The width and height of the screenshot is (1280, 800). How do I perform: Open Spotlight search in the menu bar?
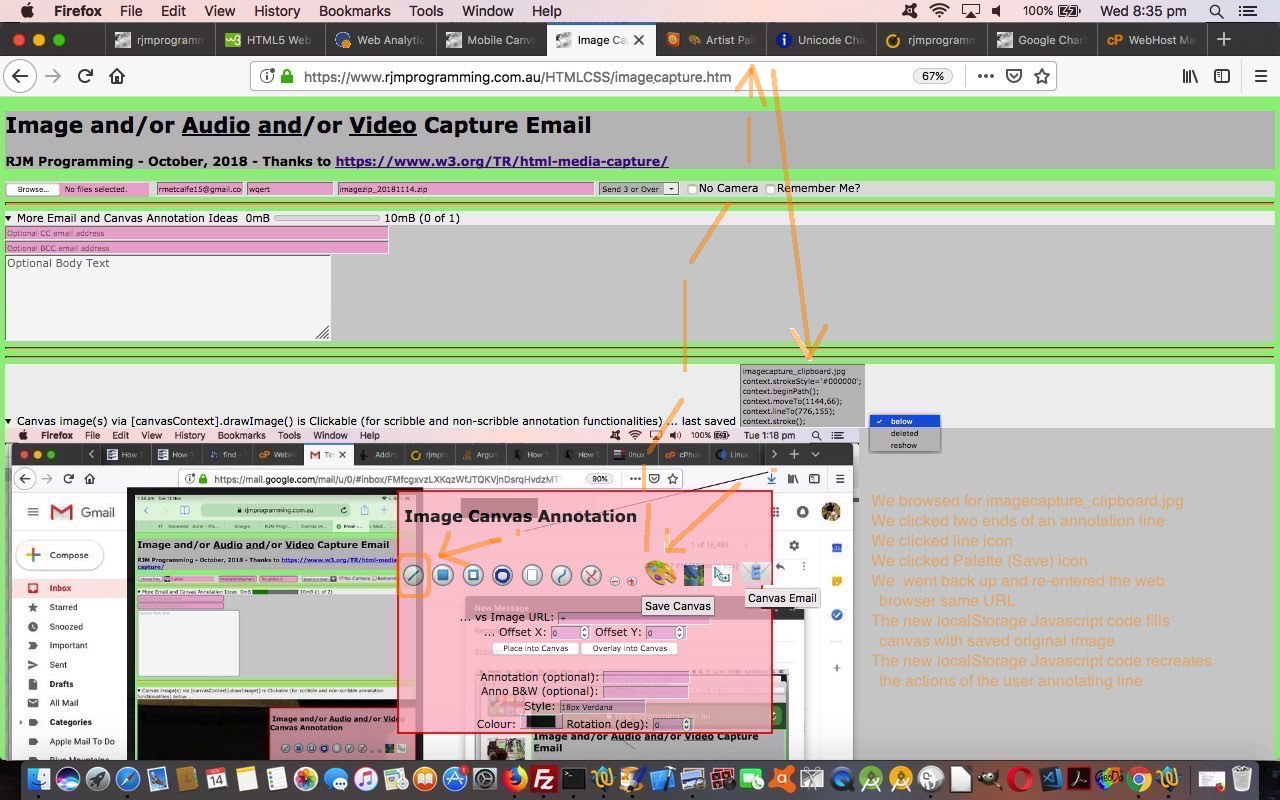pyautogui.click(x=1216, y=11)
